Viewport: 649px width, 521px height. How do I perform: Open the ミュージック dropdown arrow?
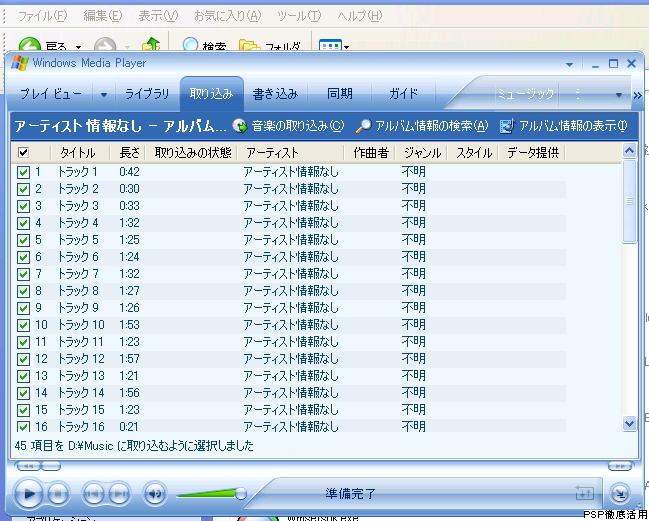pyautogui.click(x=619, y=95)
